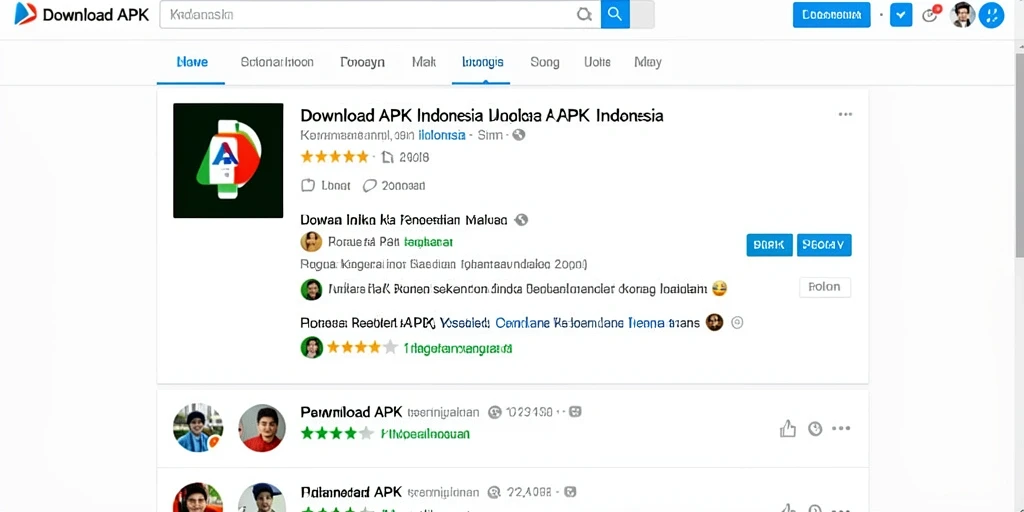Click the '2oneead' comment bubble icon
The height and width of the screenshot is (512, 1024).
pos(370,185)
